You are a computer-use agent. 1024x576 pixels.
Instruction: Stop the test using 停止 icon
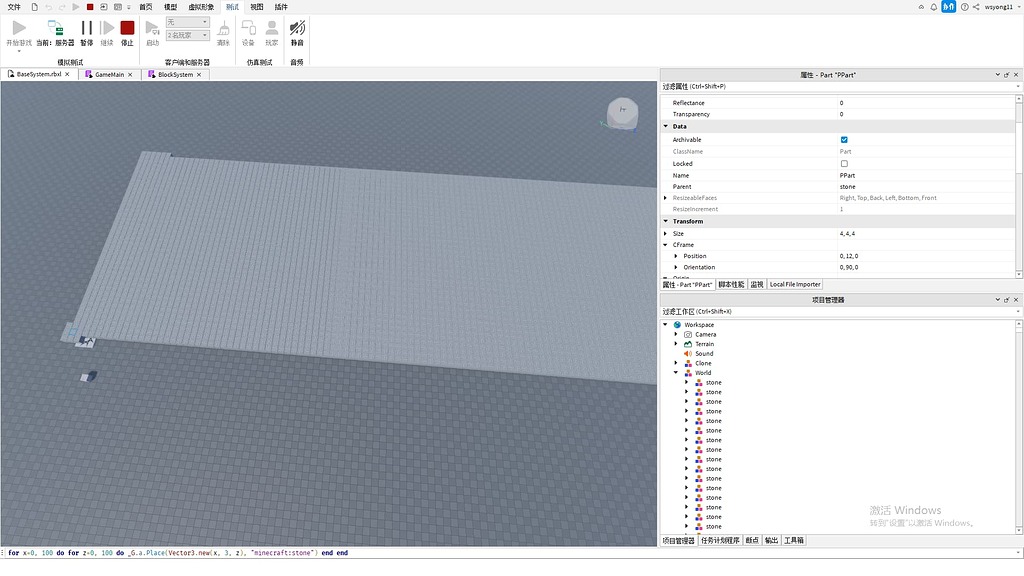tap(127, 27)
